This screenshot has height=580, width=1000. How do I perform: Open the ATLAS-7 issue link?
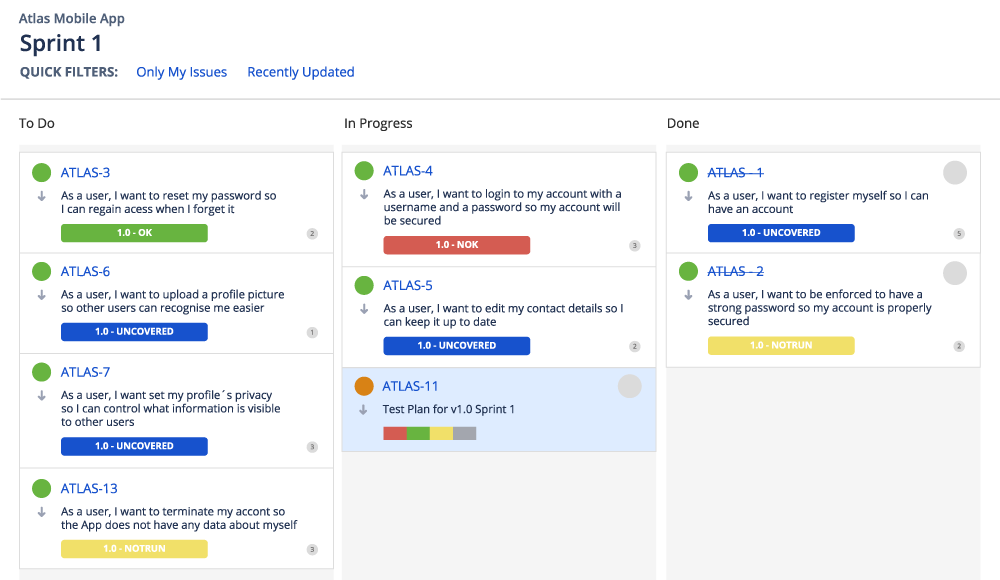tap(85, 372)
